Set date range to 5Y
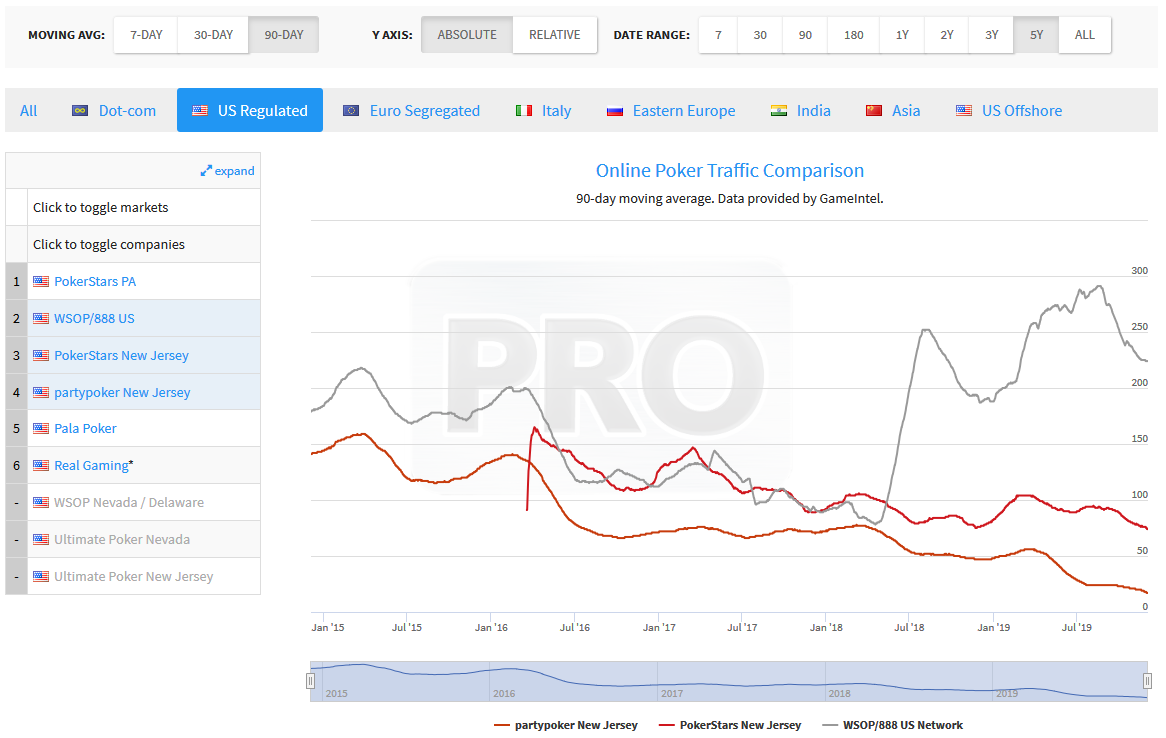1166x738 pixels. click(1037, 35)
